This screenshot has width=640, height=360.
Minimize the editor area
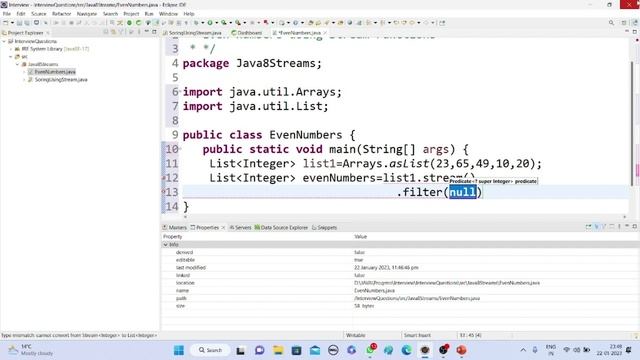pyautogui.click(x=627, y=31)
